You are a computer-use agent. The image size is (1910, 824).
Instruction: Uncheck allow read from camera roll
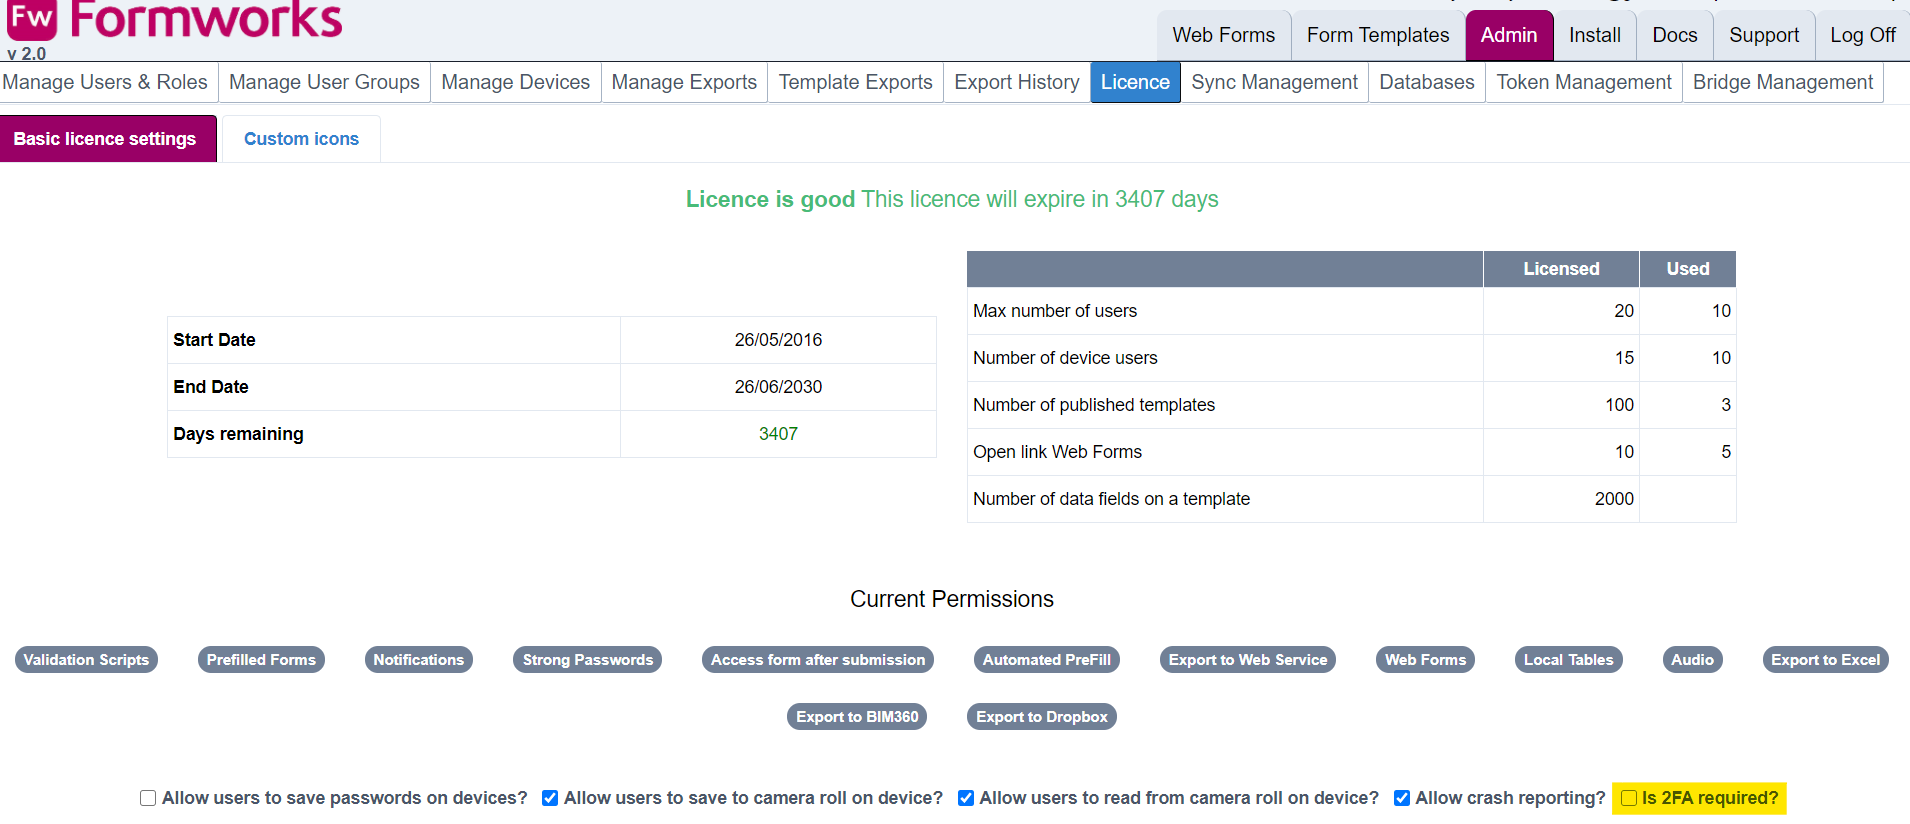click(x=966, y=798)
